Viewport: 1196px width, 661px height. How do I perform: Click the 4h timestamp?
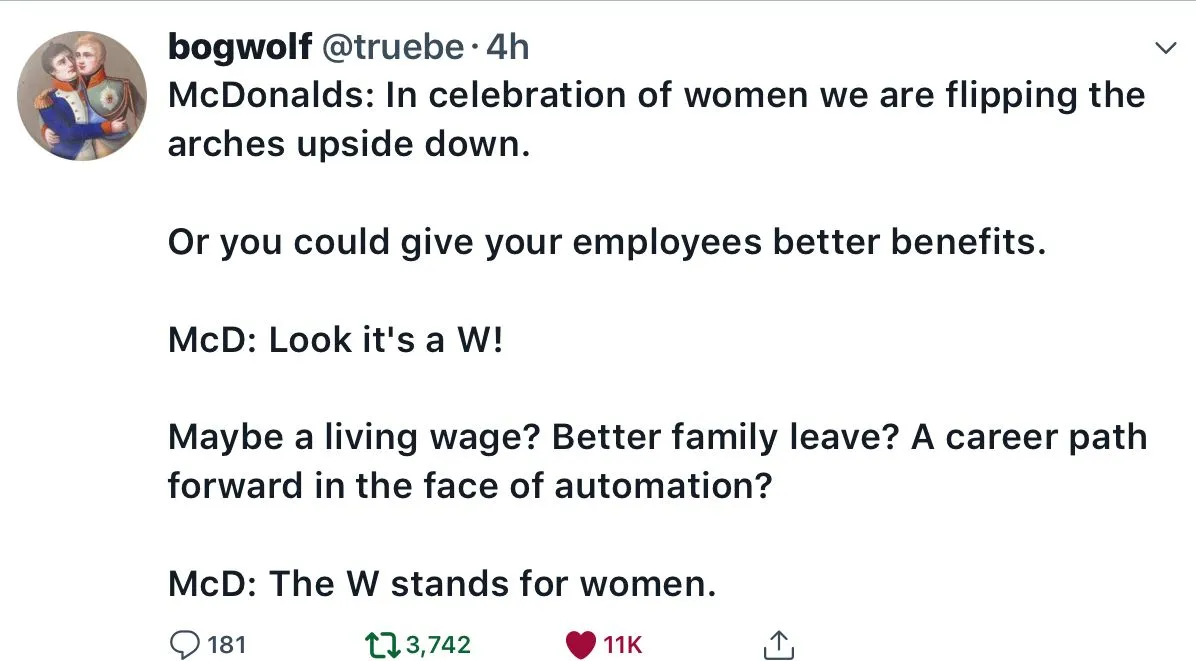507,46
